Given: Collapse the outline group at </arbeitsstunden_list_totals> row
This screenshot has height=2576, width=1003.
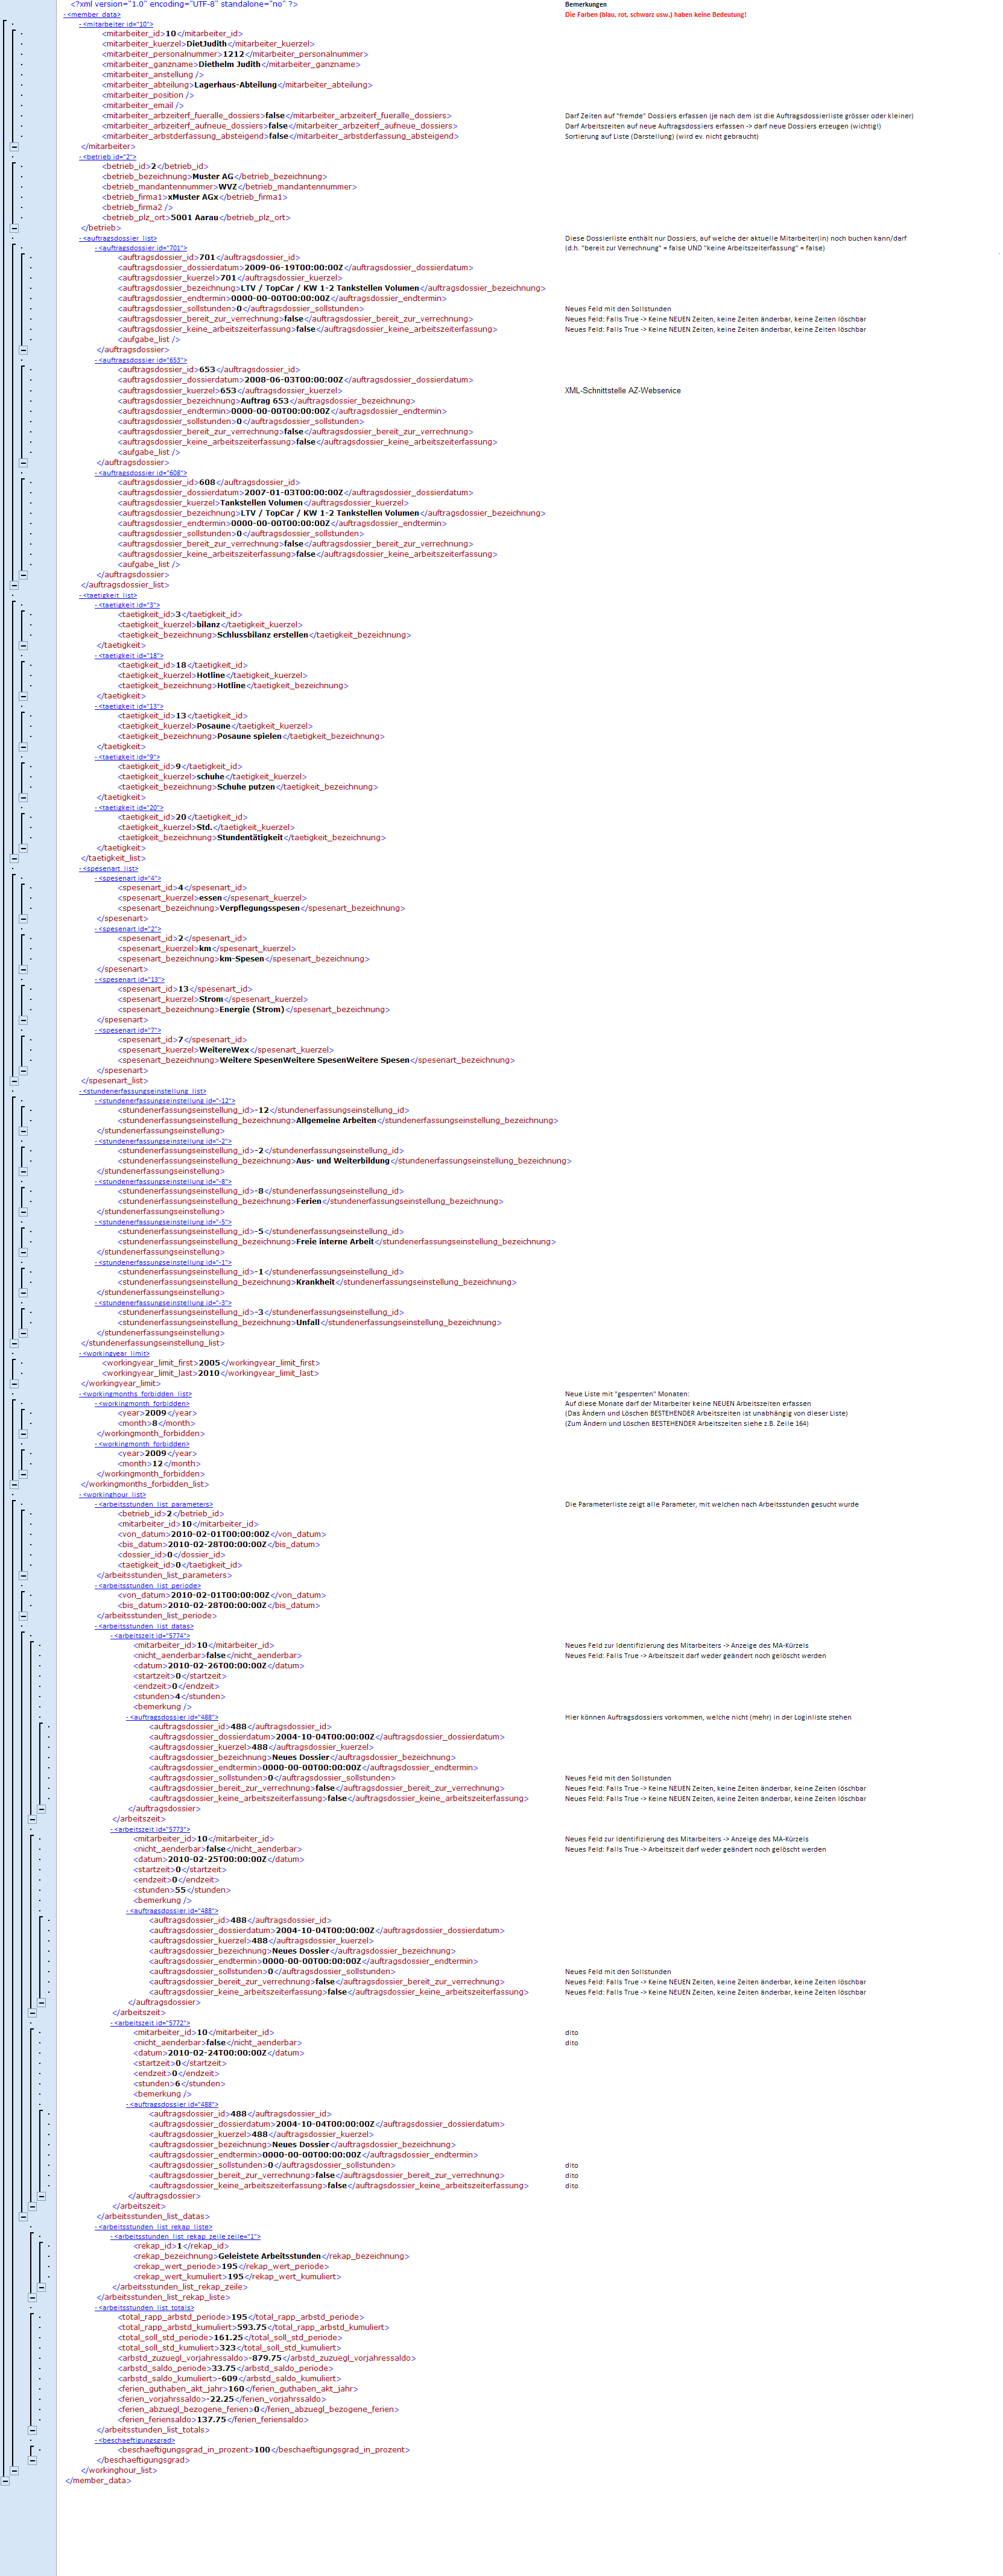Looking at the screenshot, I should [x=32, y=2430].
